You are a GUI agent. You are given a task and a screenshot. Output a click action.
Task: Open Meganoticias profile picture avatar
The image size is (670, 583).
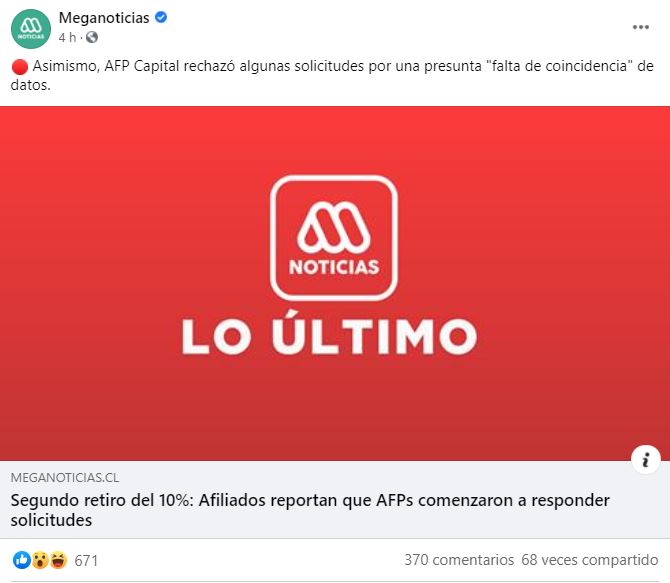click(31, 29)
